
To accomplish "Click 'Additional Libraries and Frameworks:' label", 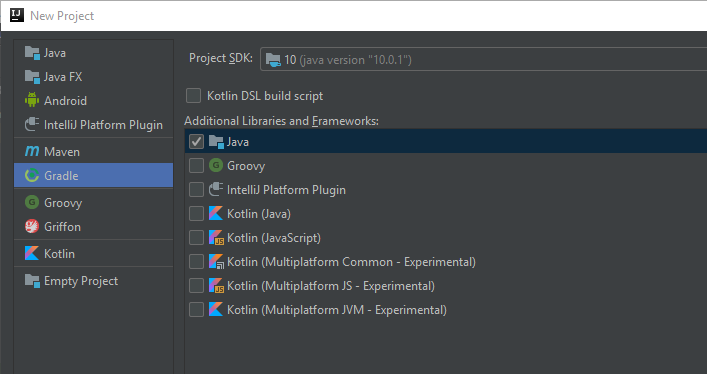I will [x=281, y=121].
